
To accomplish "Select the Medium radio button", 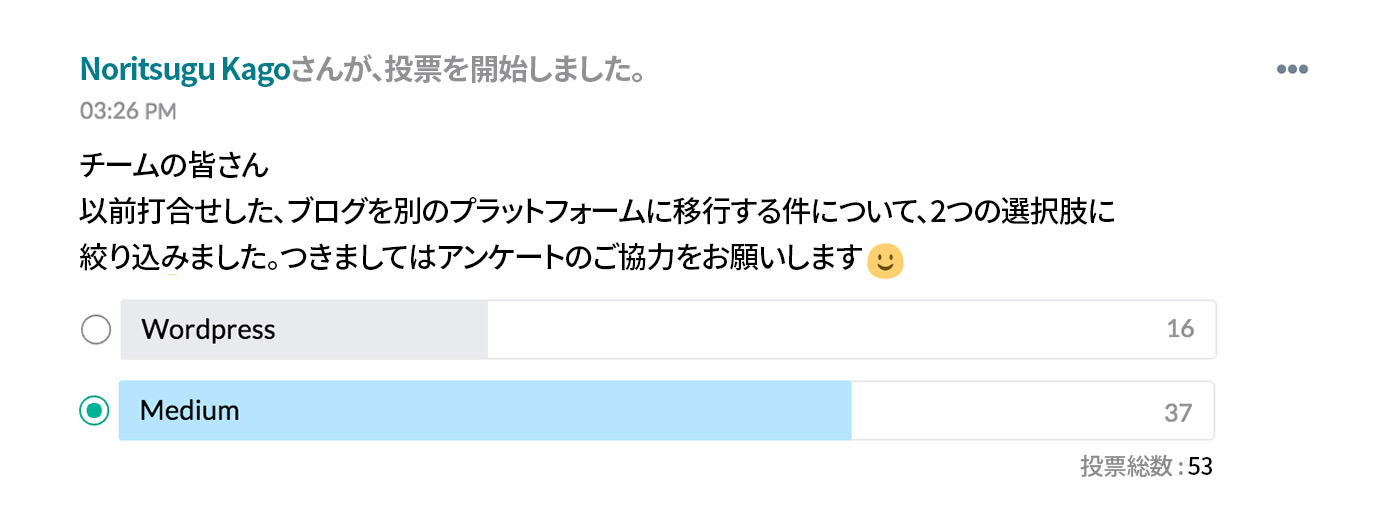I will click(94, 410).
